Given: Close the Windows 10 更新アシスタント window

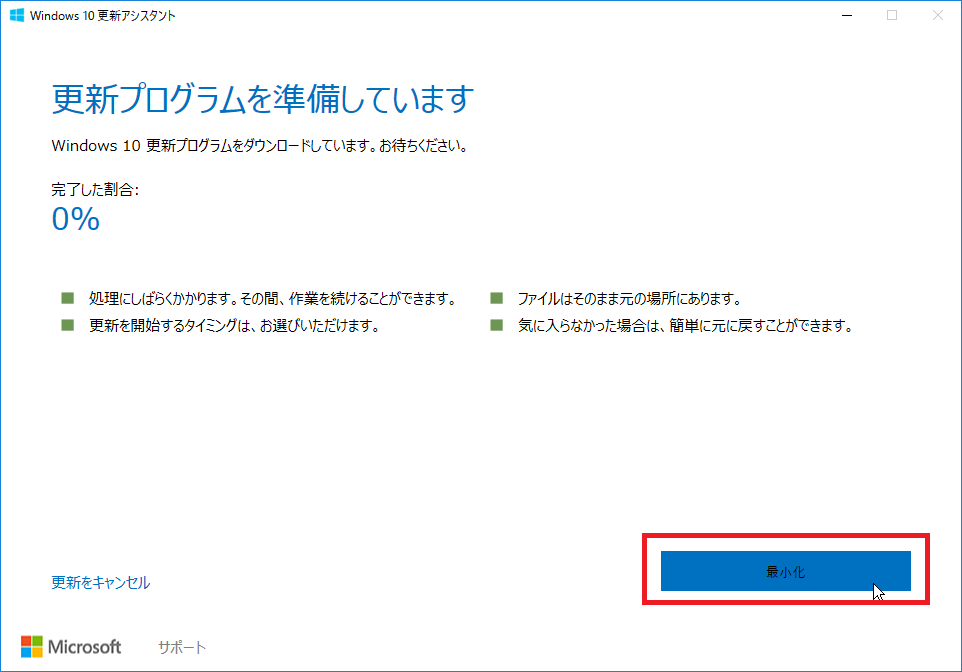Looking at the screenshot, I should coord(937,15).
